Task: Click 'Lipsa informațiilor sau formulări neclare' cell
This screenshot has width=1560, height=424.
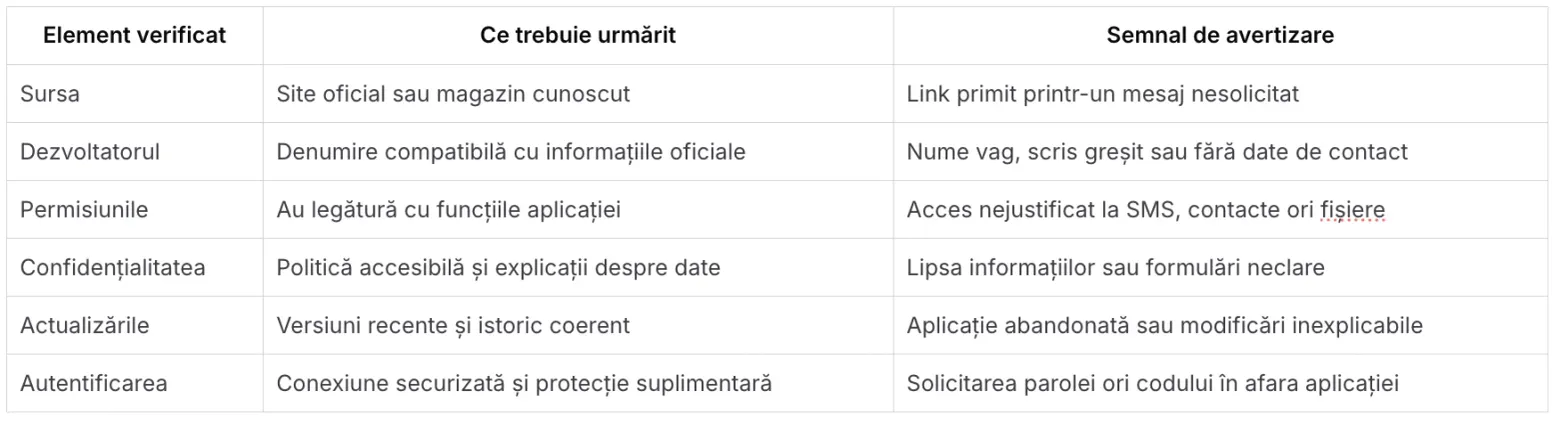Action: pos(1220,268)
